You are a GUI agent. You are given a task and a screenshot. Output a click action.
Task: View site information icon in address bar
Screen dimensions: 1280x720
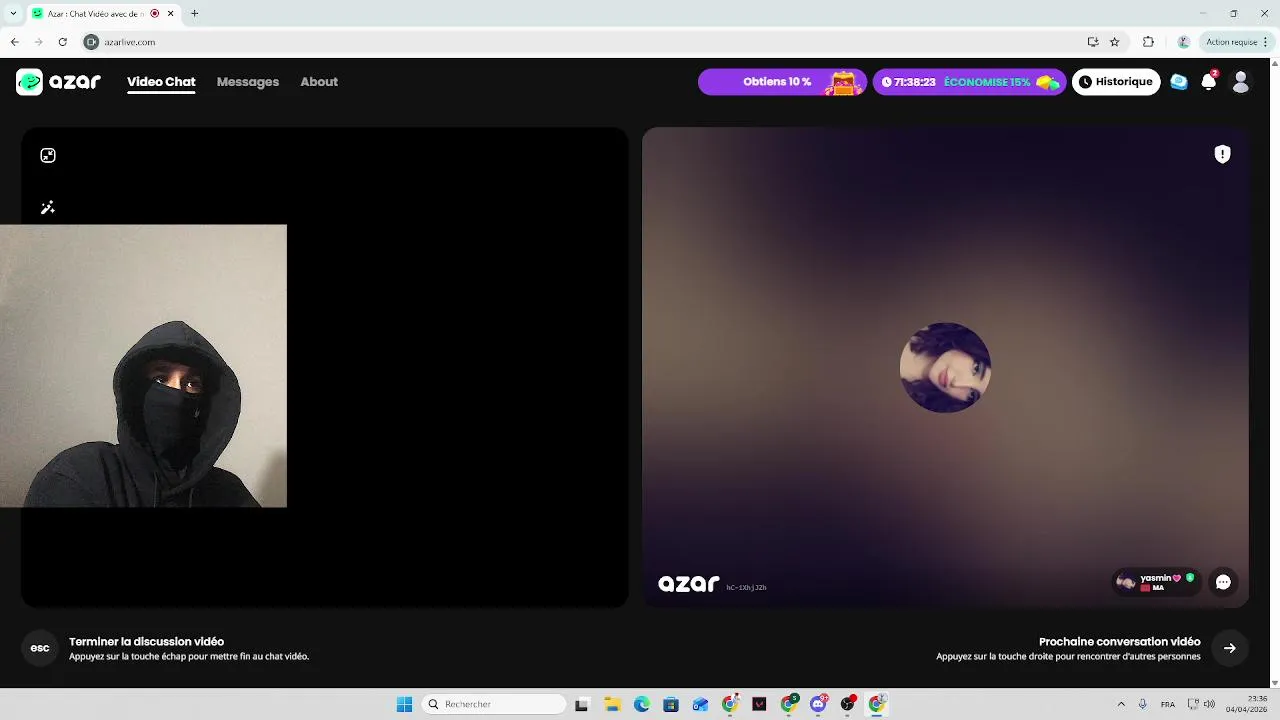(92, 42)
